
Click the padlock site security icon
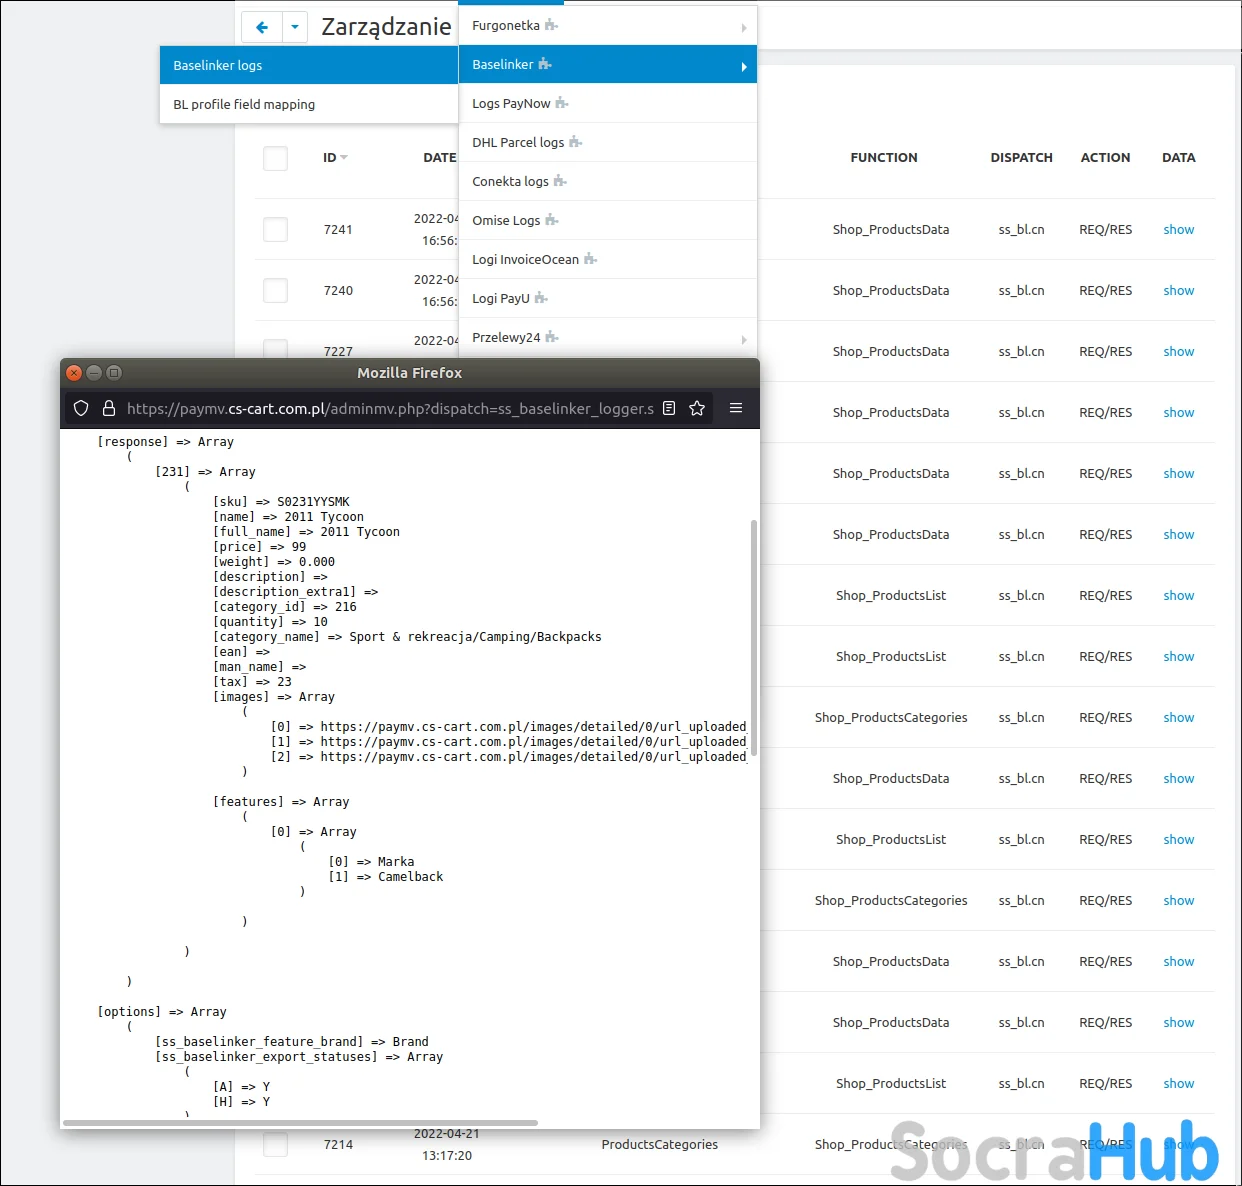(x=109, y=408)
